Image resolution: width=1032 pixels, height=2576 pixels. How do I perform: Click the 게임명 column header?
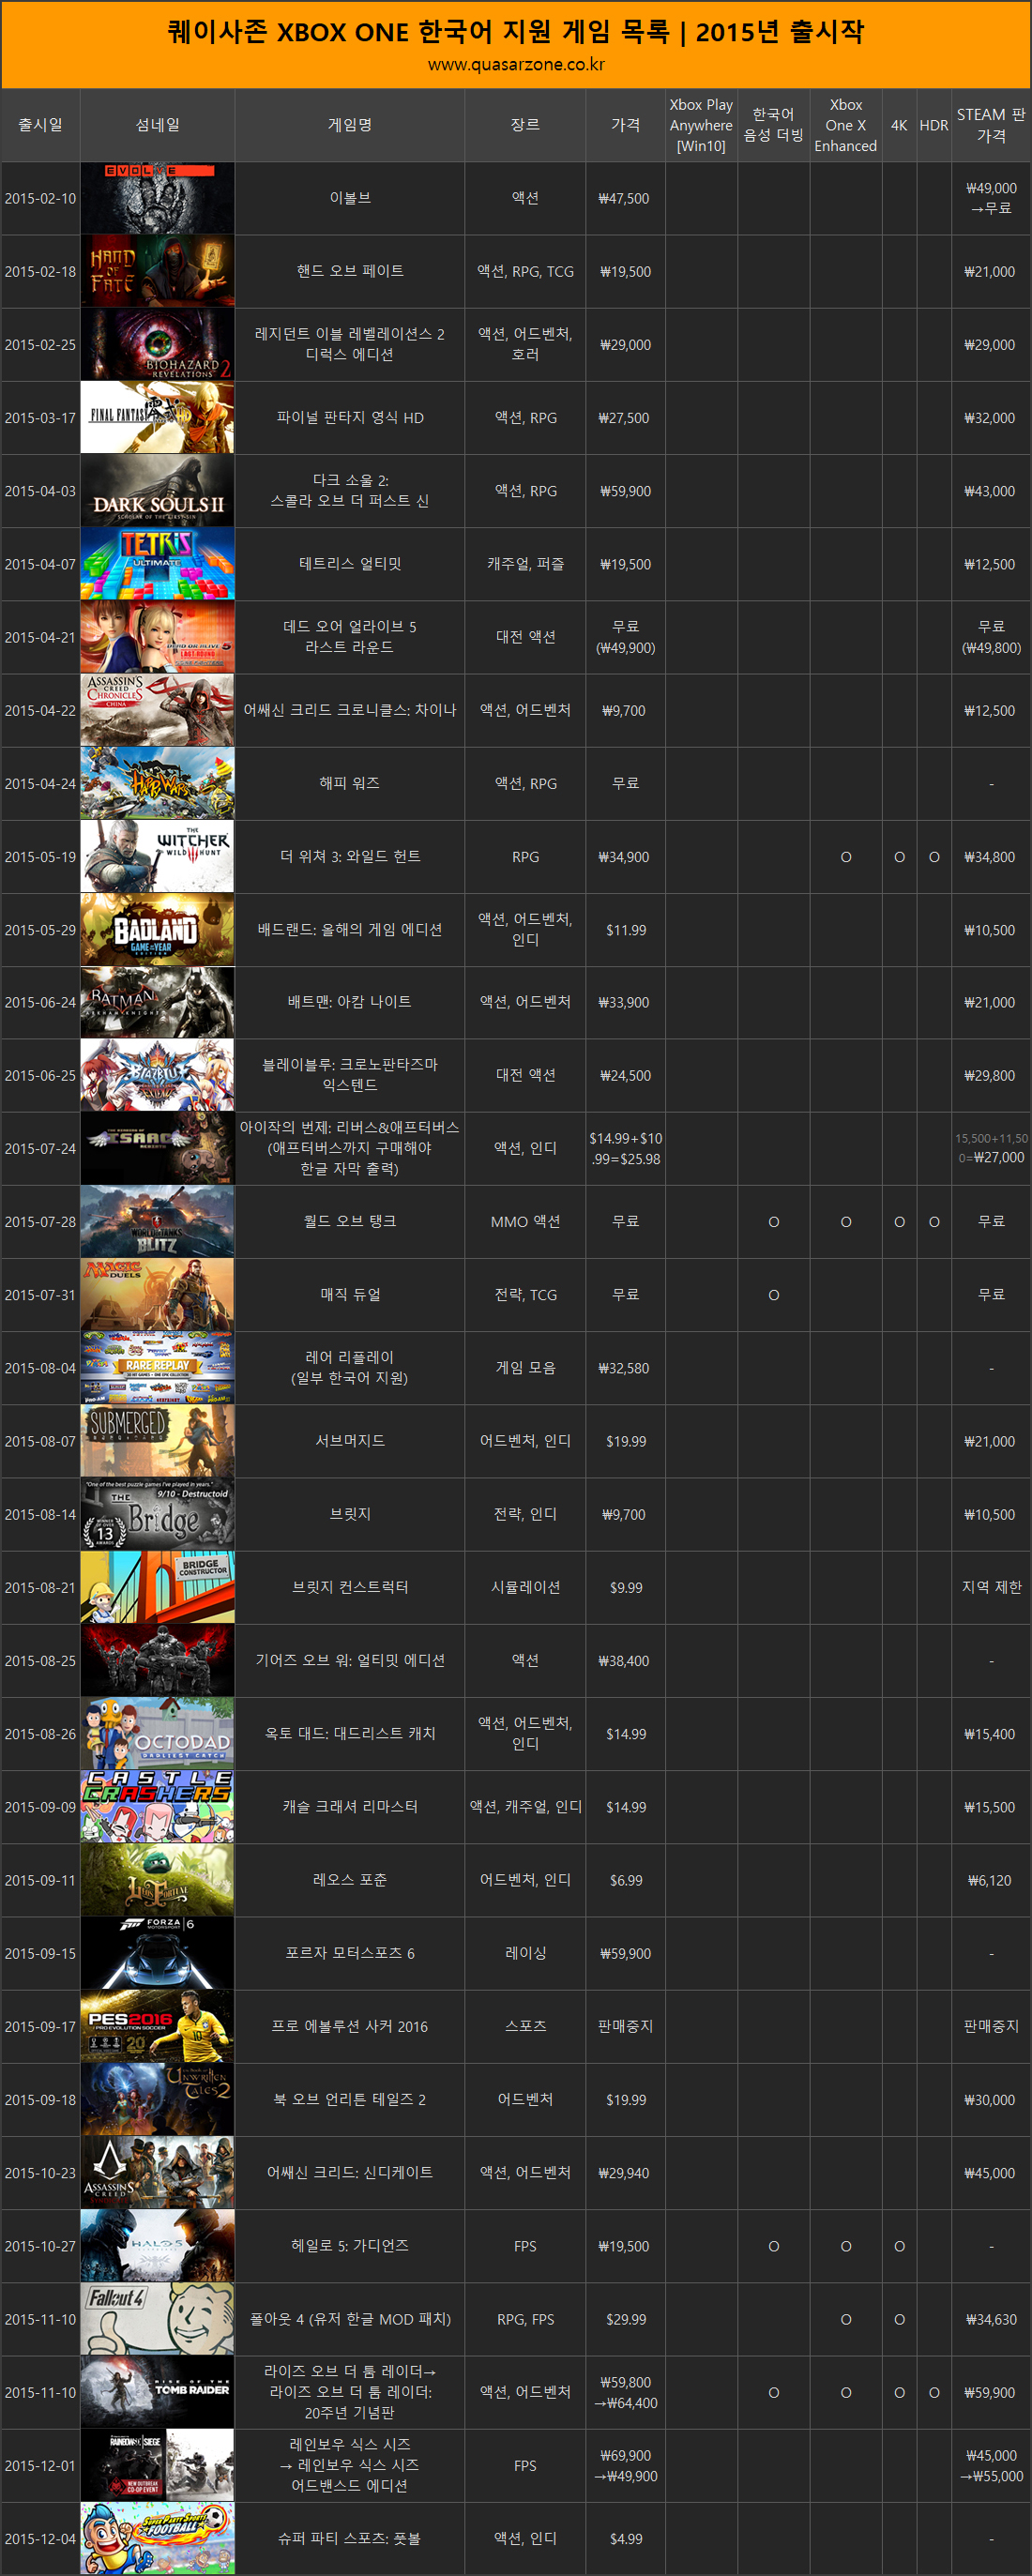pos(350,125)
